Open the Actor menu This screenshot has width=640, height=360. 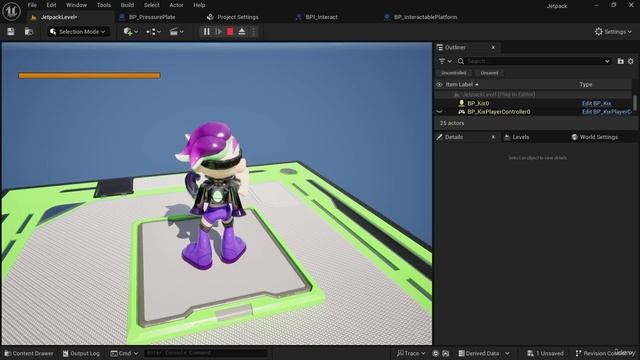point(176,5)
